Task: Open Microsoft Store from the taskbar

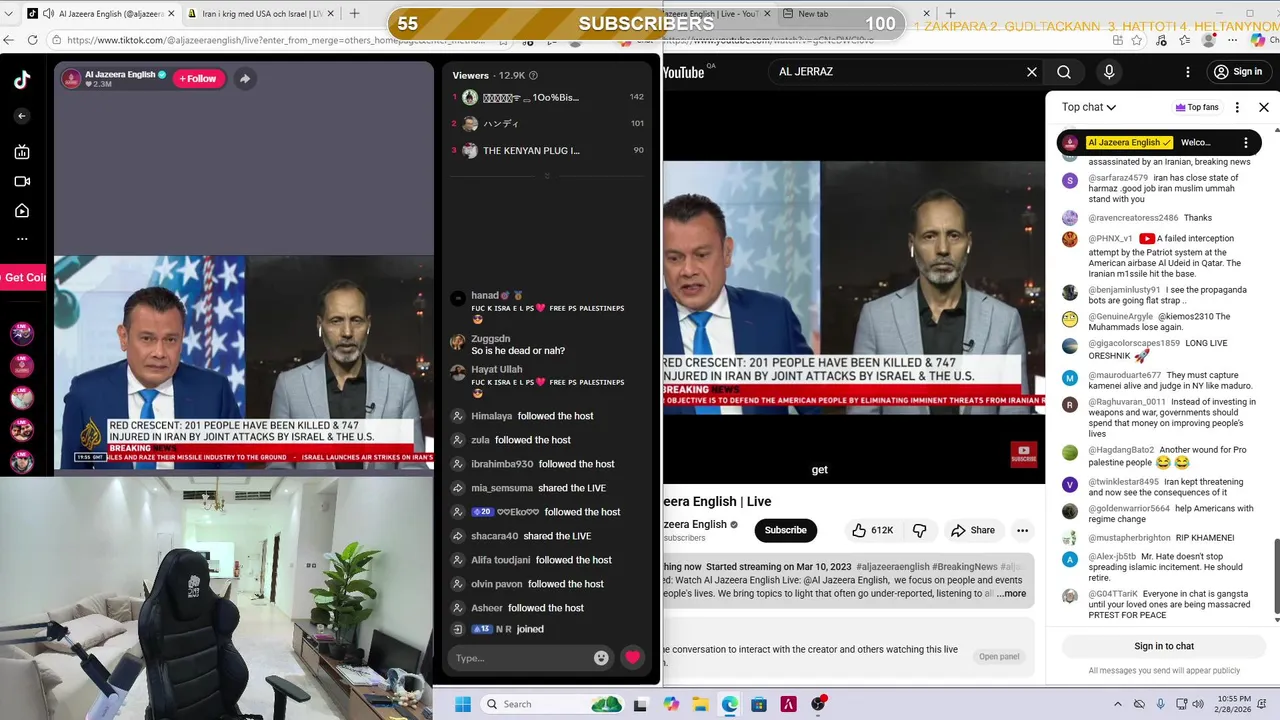Action: pyautogui.click(x=759, y=704)
